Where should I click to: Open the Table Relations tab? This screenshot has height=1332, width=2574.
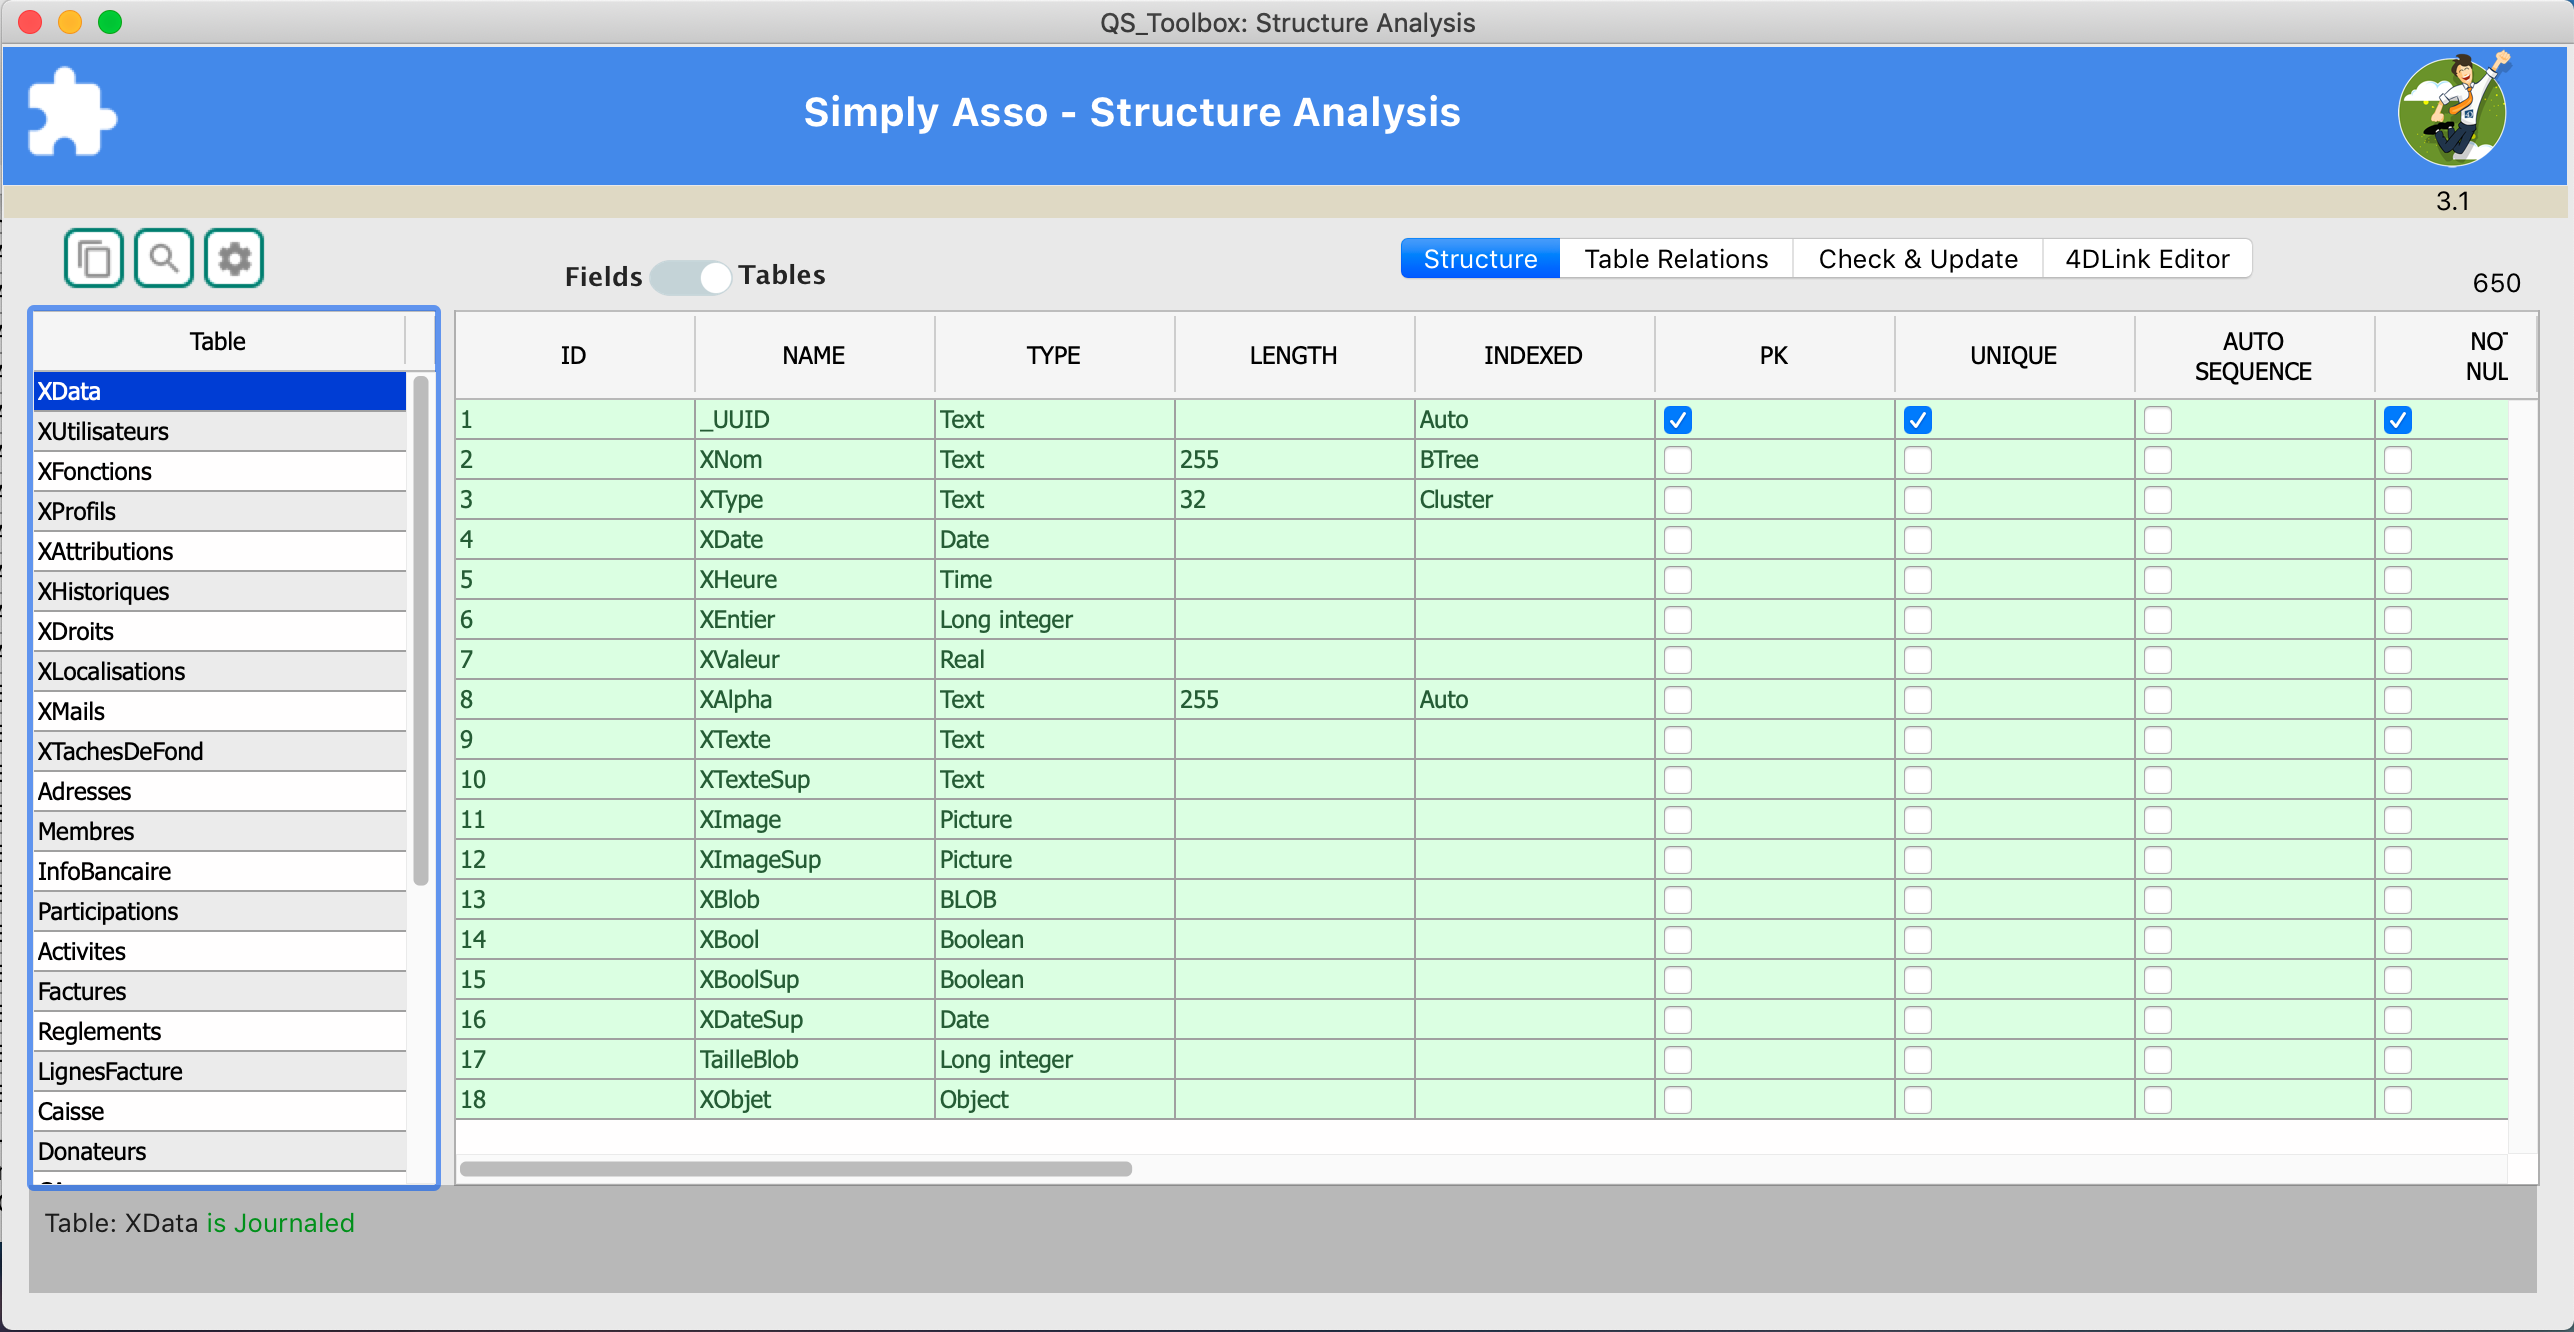[x=1676, y=258]
